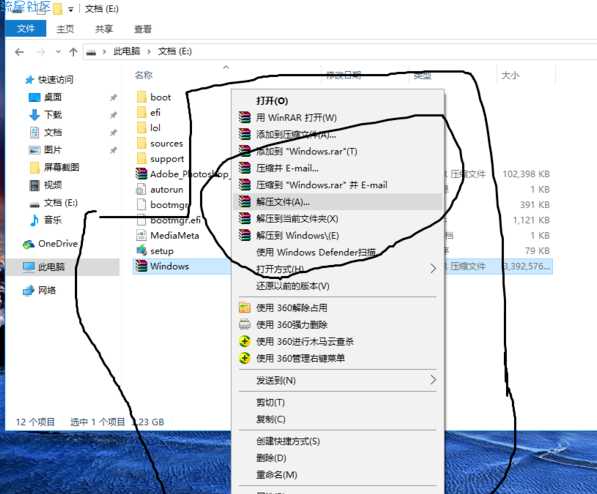
Task: Choose 解压文件(A)... in context menu
Action: pyautogui.click(x=337, y=201)
